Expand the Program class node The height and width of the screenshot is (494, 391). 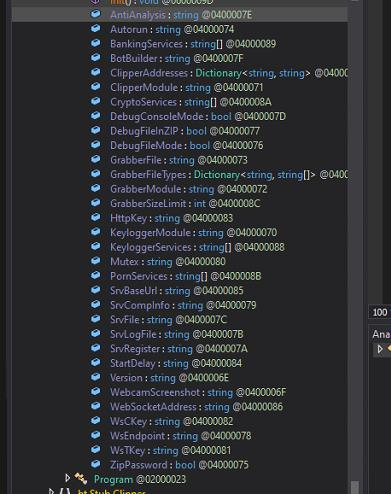[x=67, y=479]
